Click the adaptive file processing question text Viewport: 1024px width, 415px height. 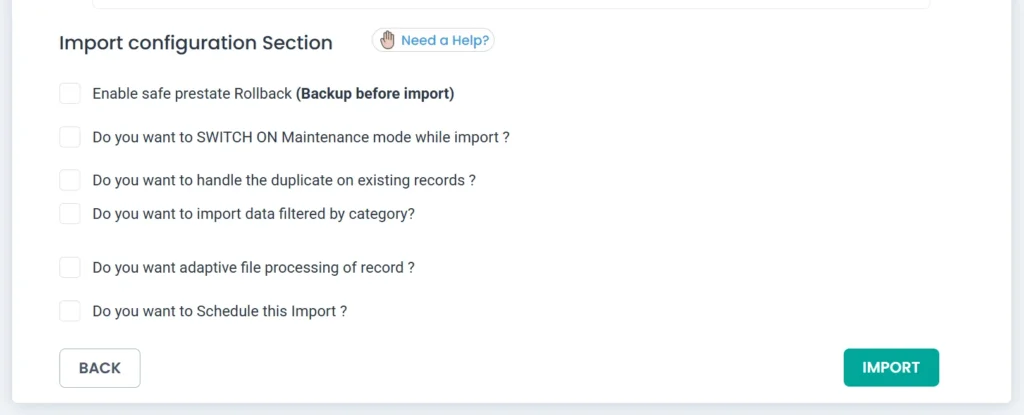coord(253,268)
